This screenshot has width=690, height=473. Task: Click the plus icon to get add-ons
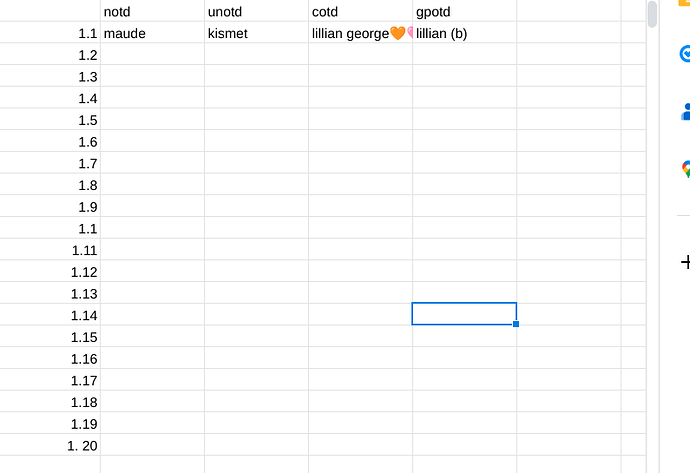tap(686, 262)
